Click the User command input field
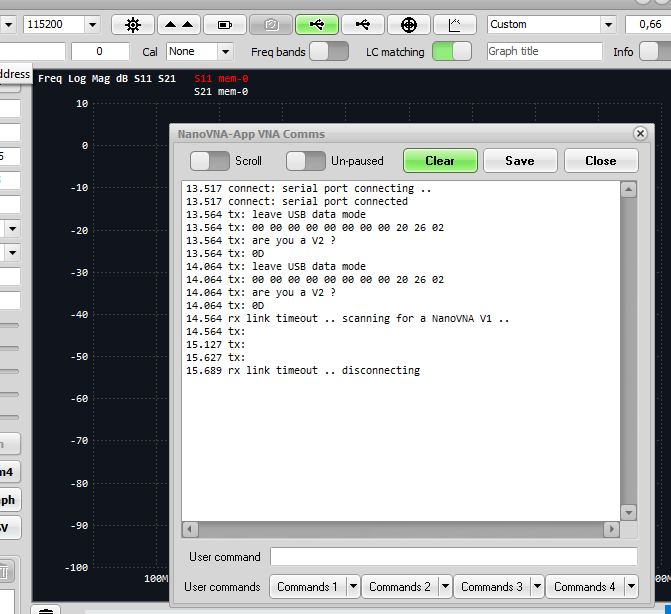 454,557
